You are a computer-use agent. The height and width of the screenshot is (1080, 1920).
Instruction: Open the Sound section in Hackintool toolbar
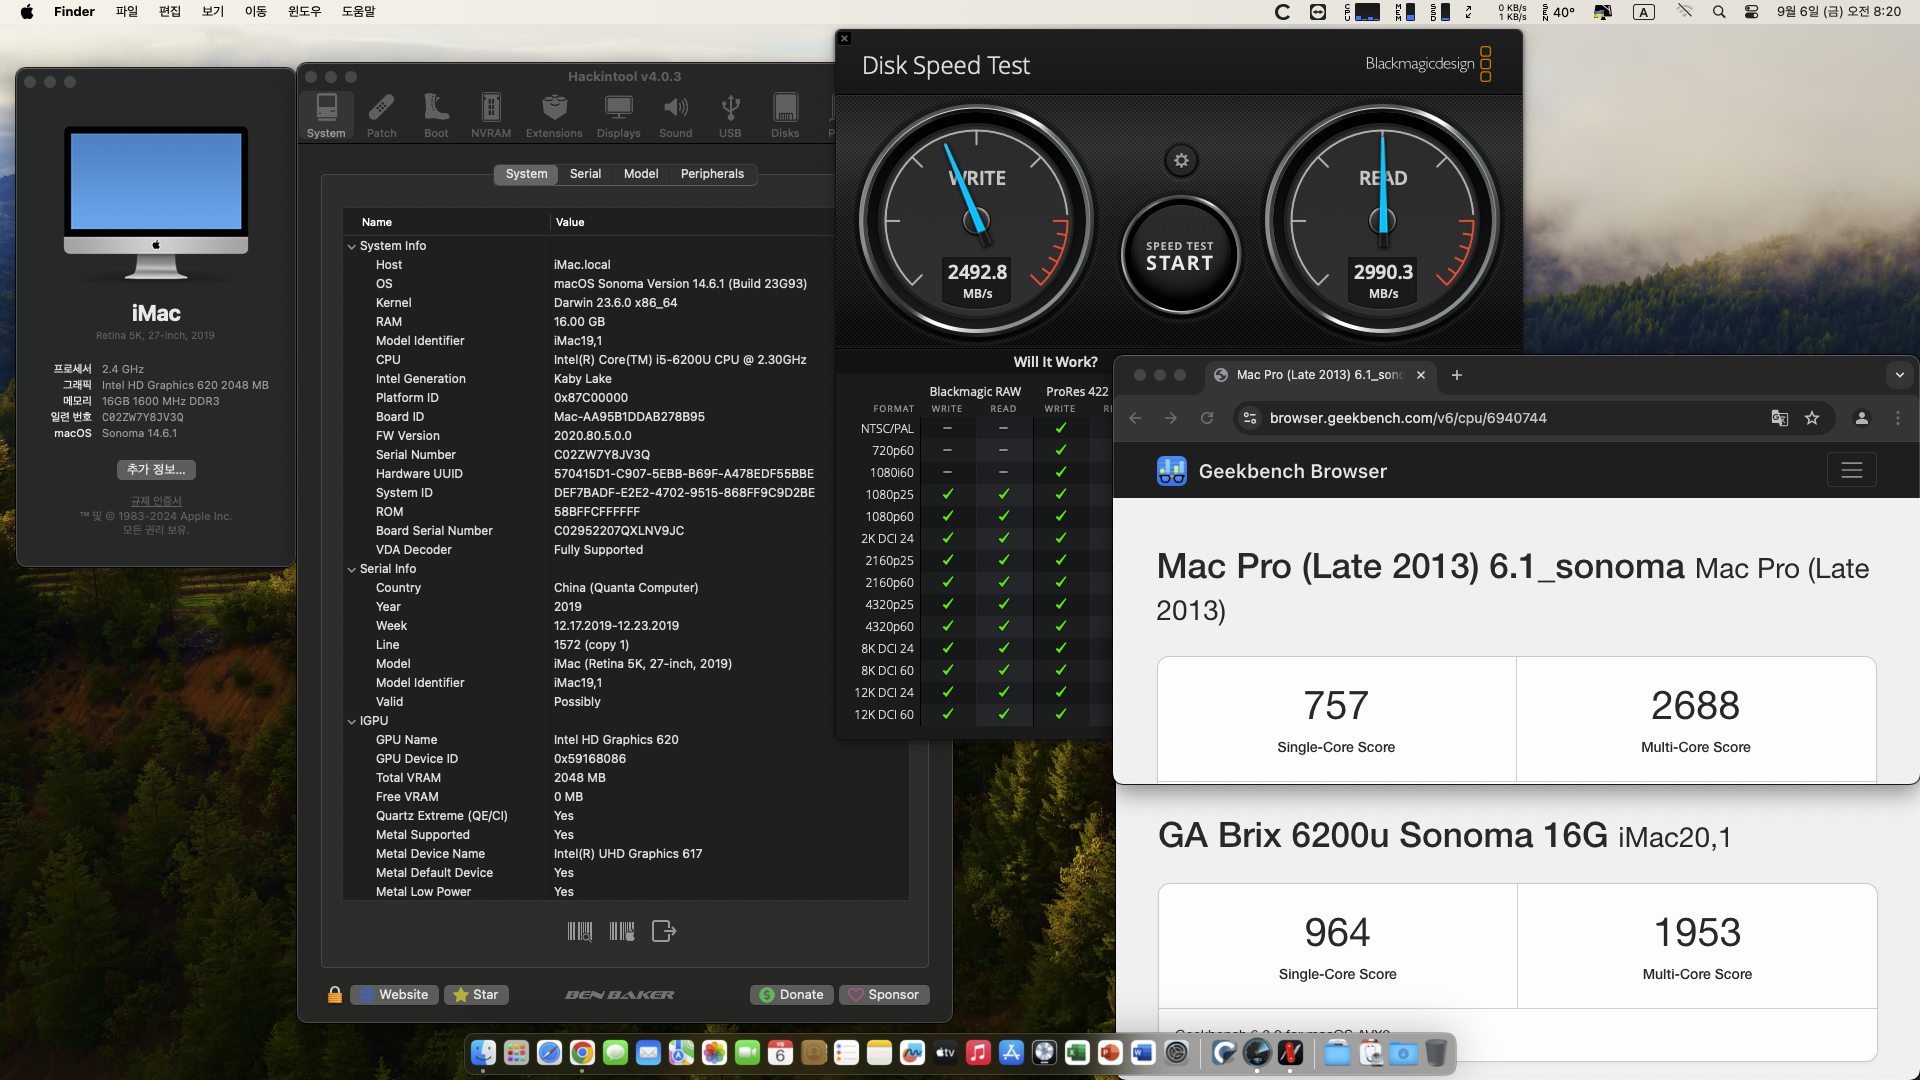point(676,116)
